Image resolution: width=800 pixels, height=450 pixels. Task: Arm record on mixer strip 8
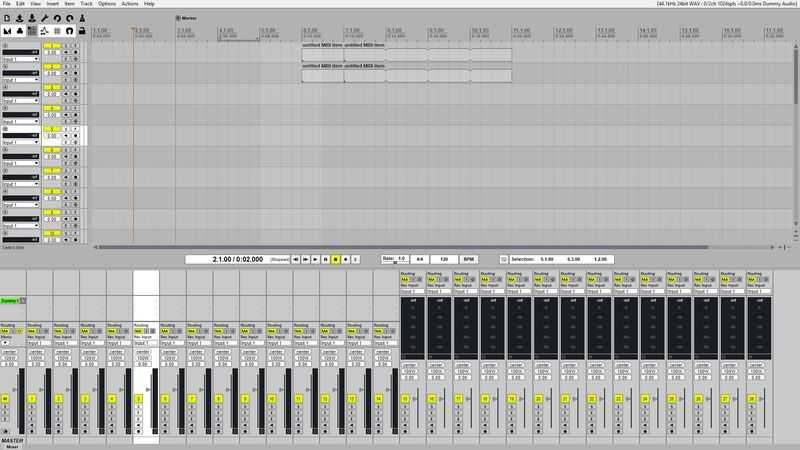[218, 431]
